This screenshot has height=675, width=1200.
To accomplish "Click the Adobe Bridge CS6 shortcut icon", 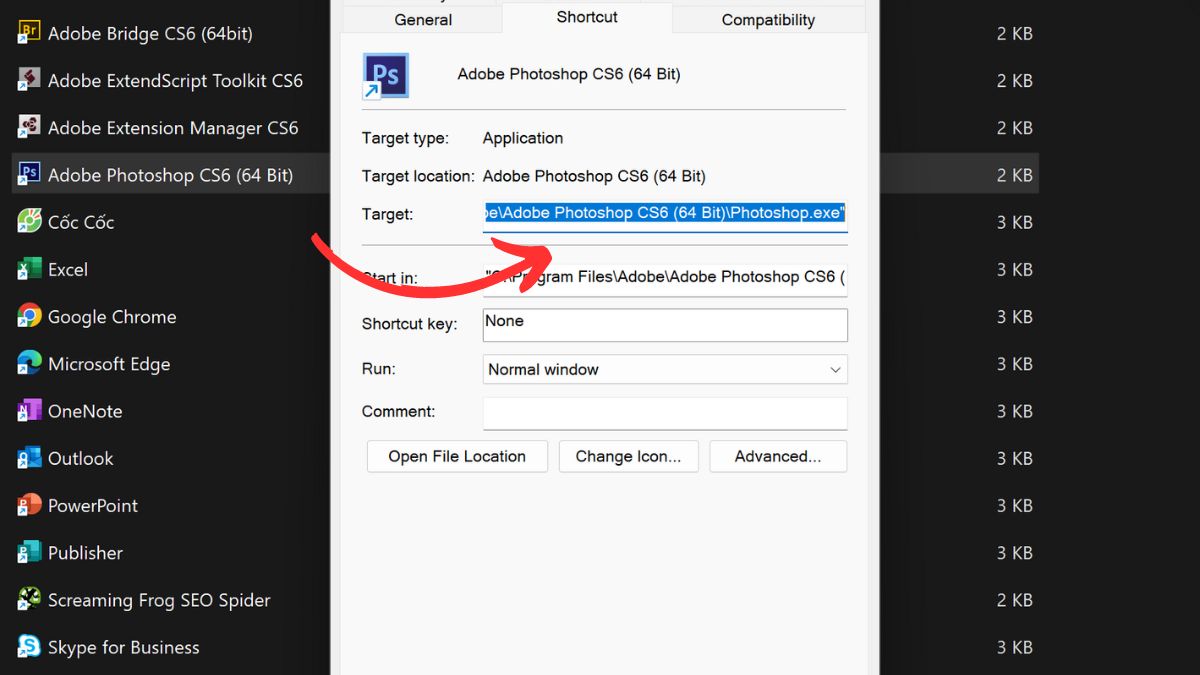I will click(x=29, y=33).
